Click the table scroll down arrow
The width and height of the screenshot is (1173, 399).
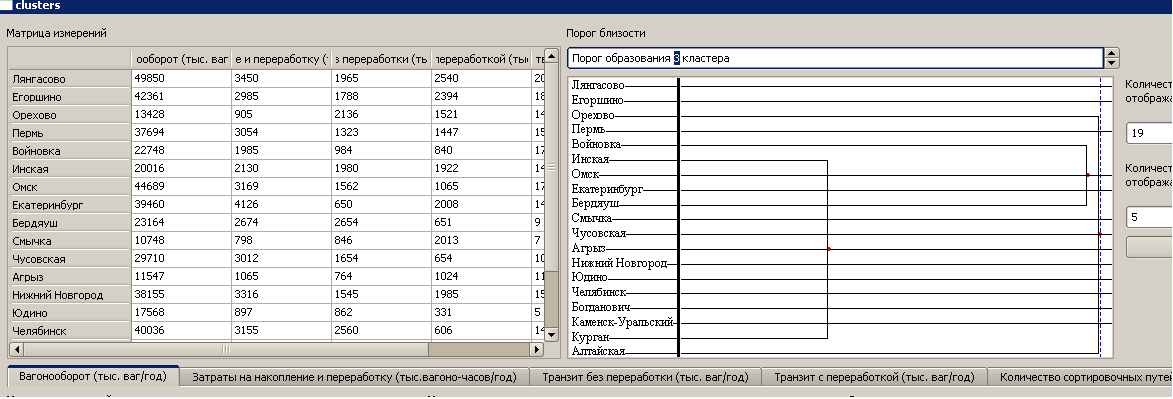coord(551,334)
